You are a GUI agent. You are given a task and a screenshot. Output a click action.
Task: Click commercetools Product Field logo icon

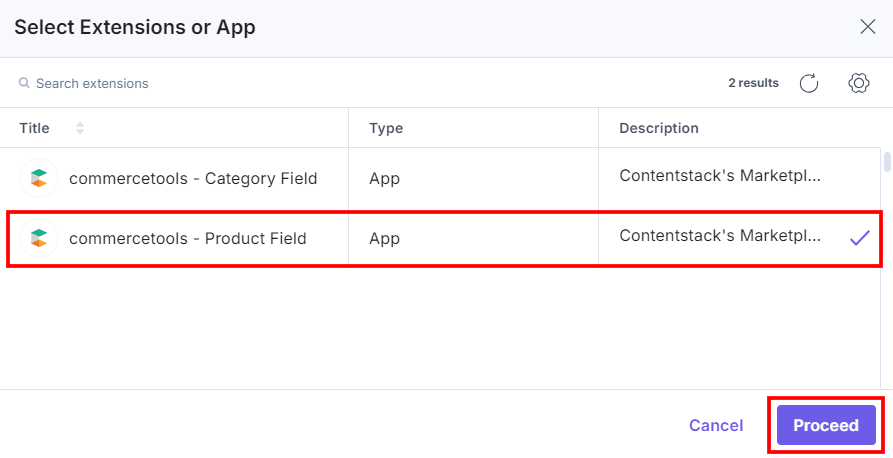point(39,238)
